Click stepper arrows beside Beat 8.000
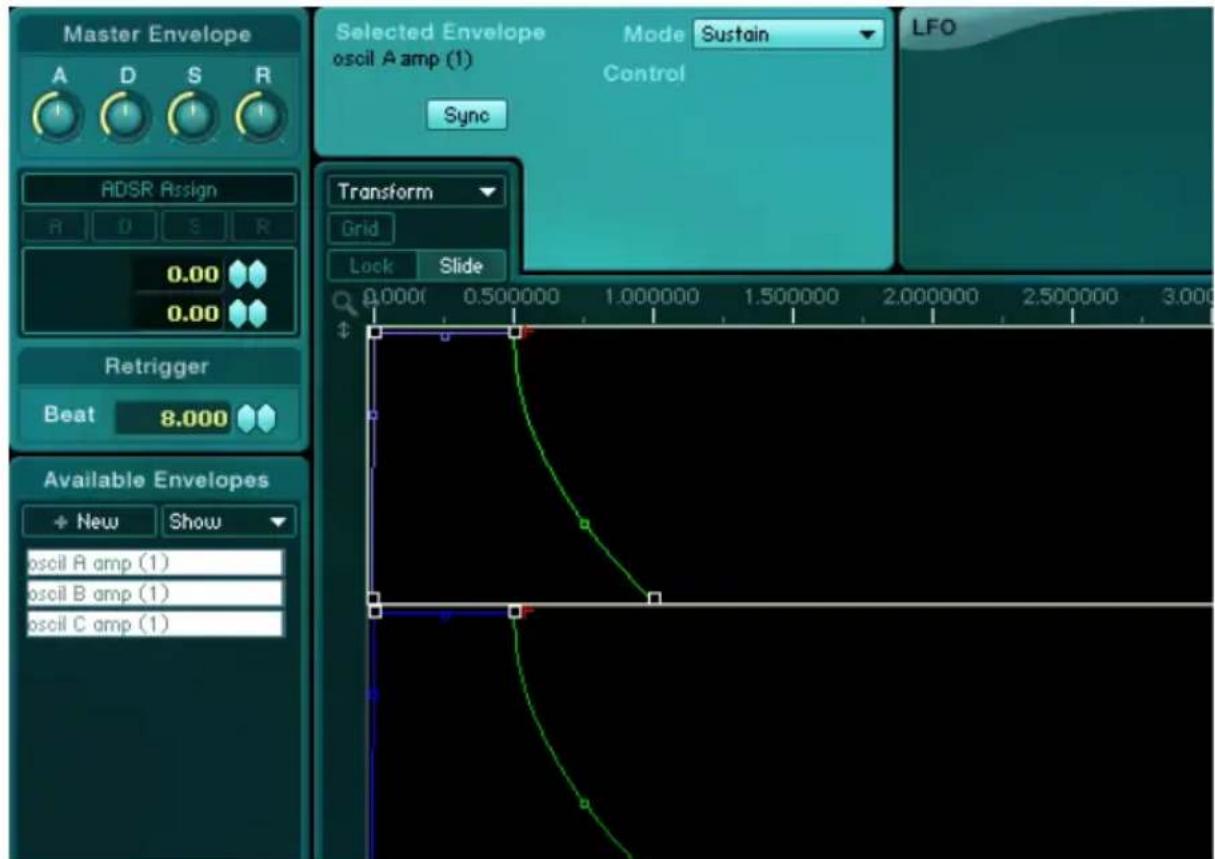1215x859 pixels. point(258,418)
